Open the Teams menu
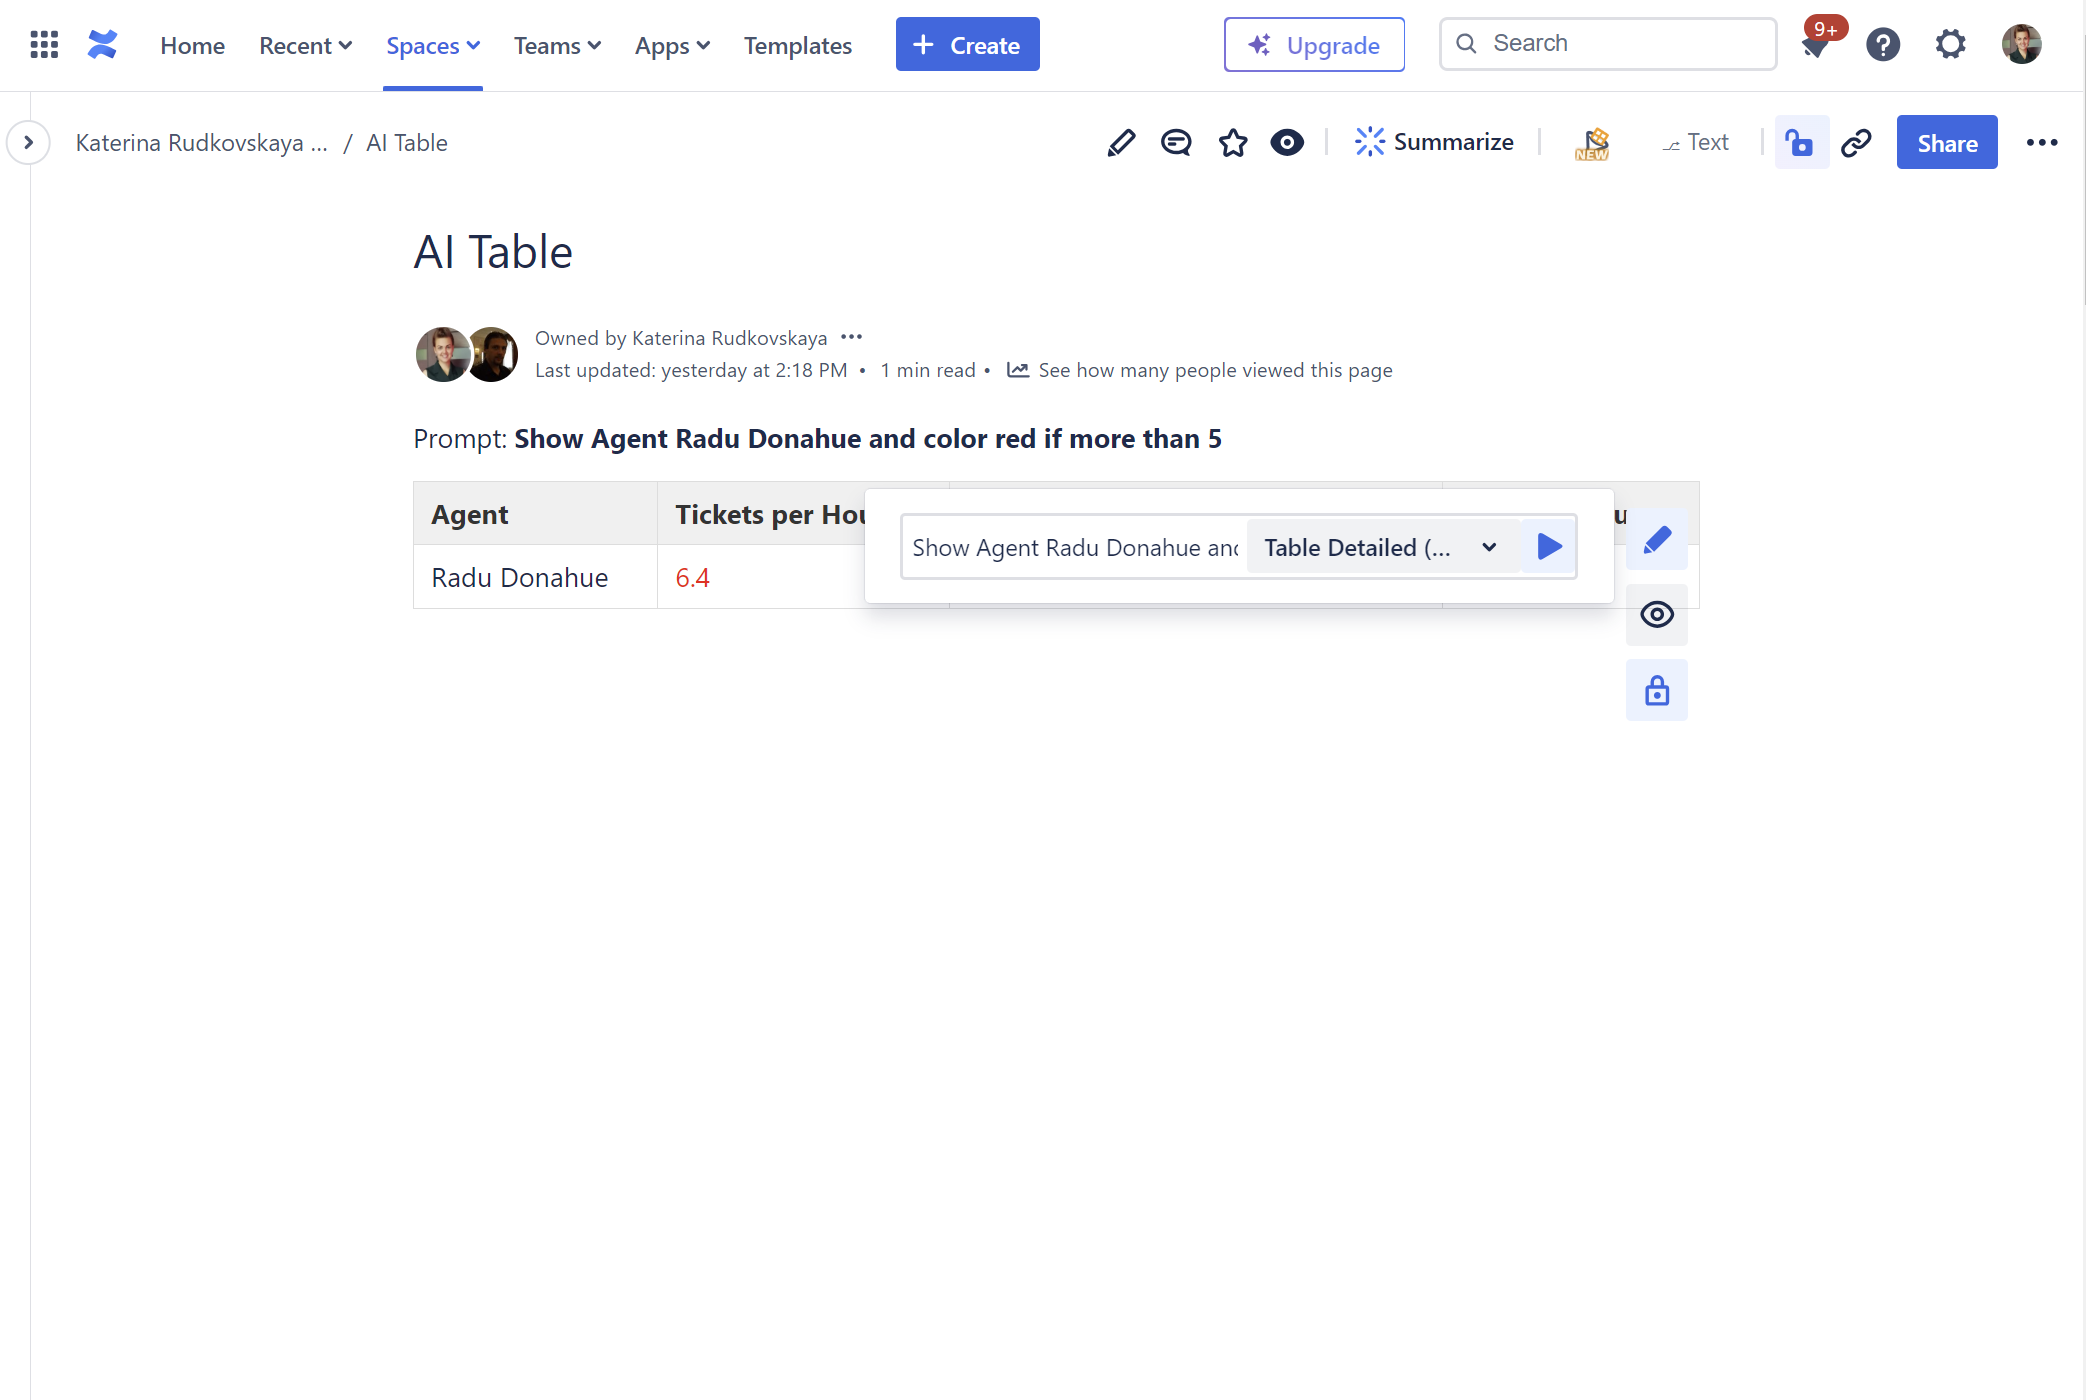This screenshot has height=1400, width=2086. point(557,46)
